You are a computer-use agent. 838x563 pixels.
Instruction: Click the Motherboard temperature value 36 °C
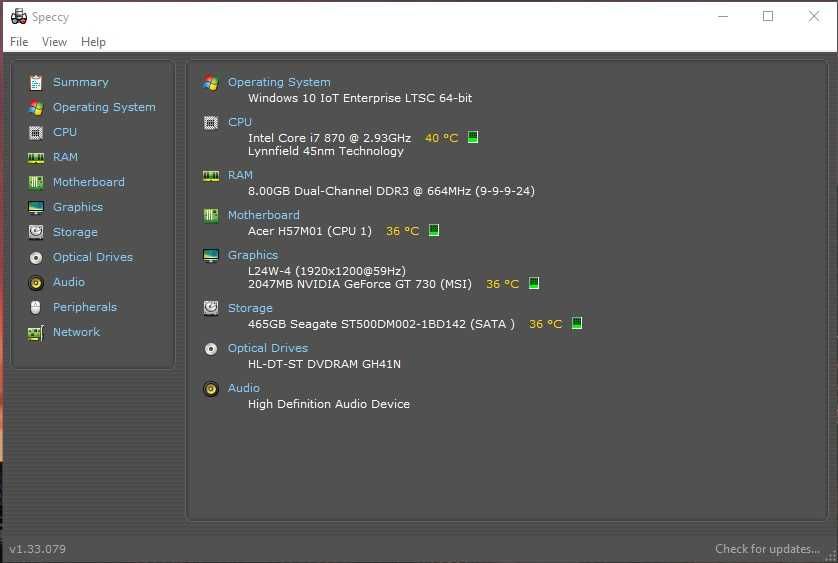(402, 231)
